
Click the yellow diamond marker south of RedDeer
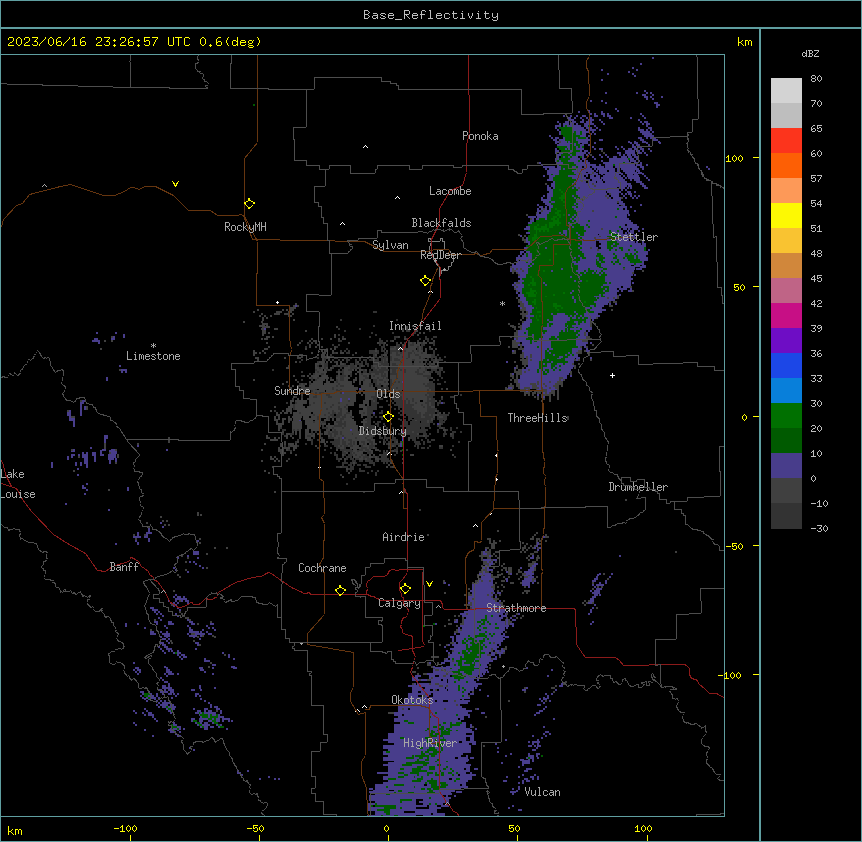click(x=426, y=281)
